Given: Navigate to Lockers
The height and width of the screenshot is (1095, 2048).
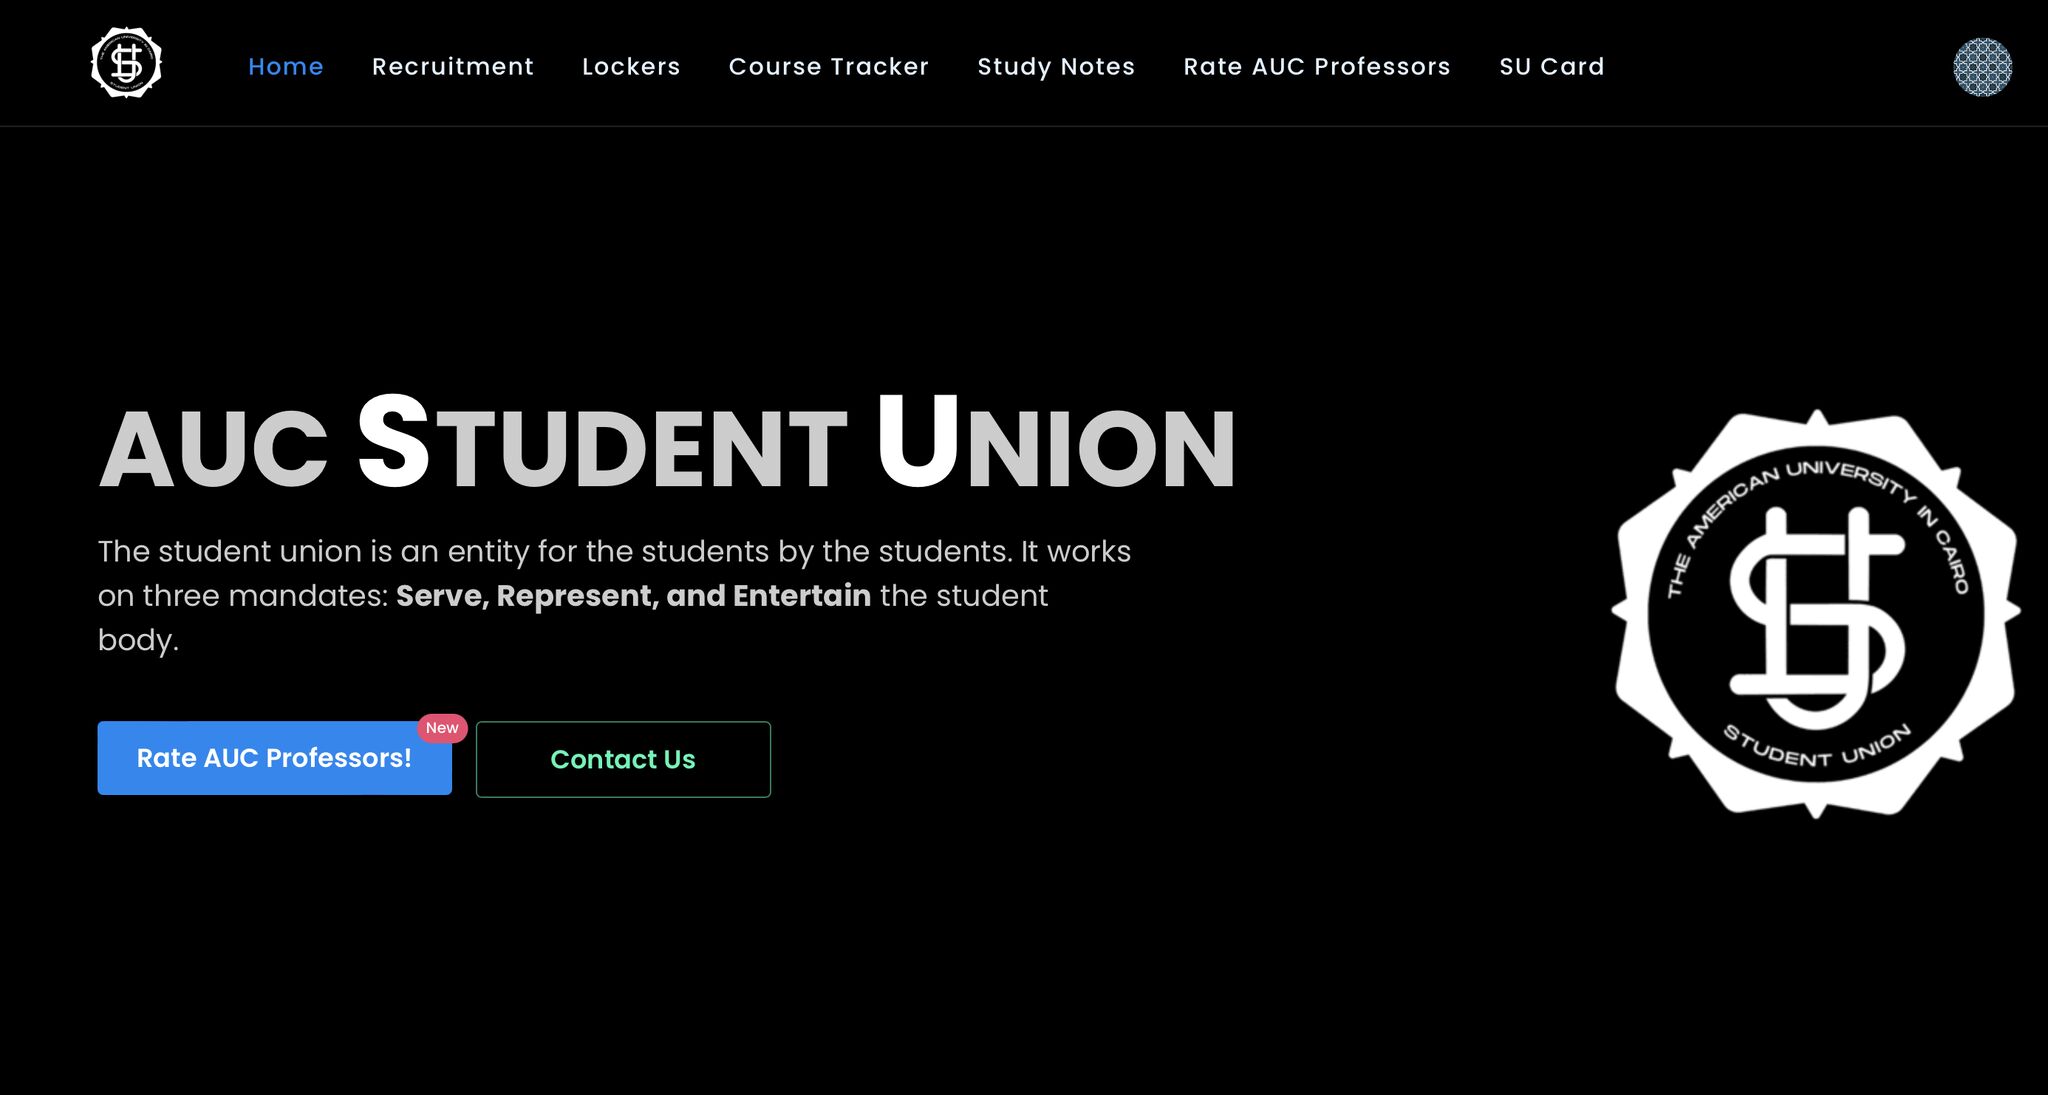Looking at the screenshot, I should (x=631, y=67).
